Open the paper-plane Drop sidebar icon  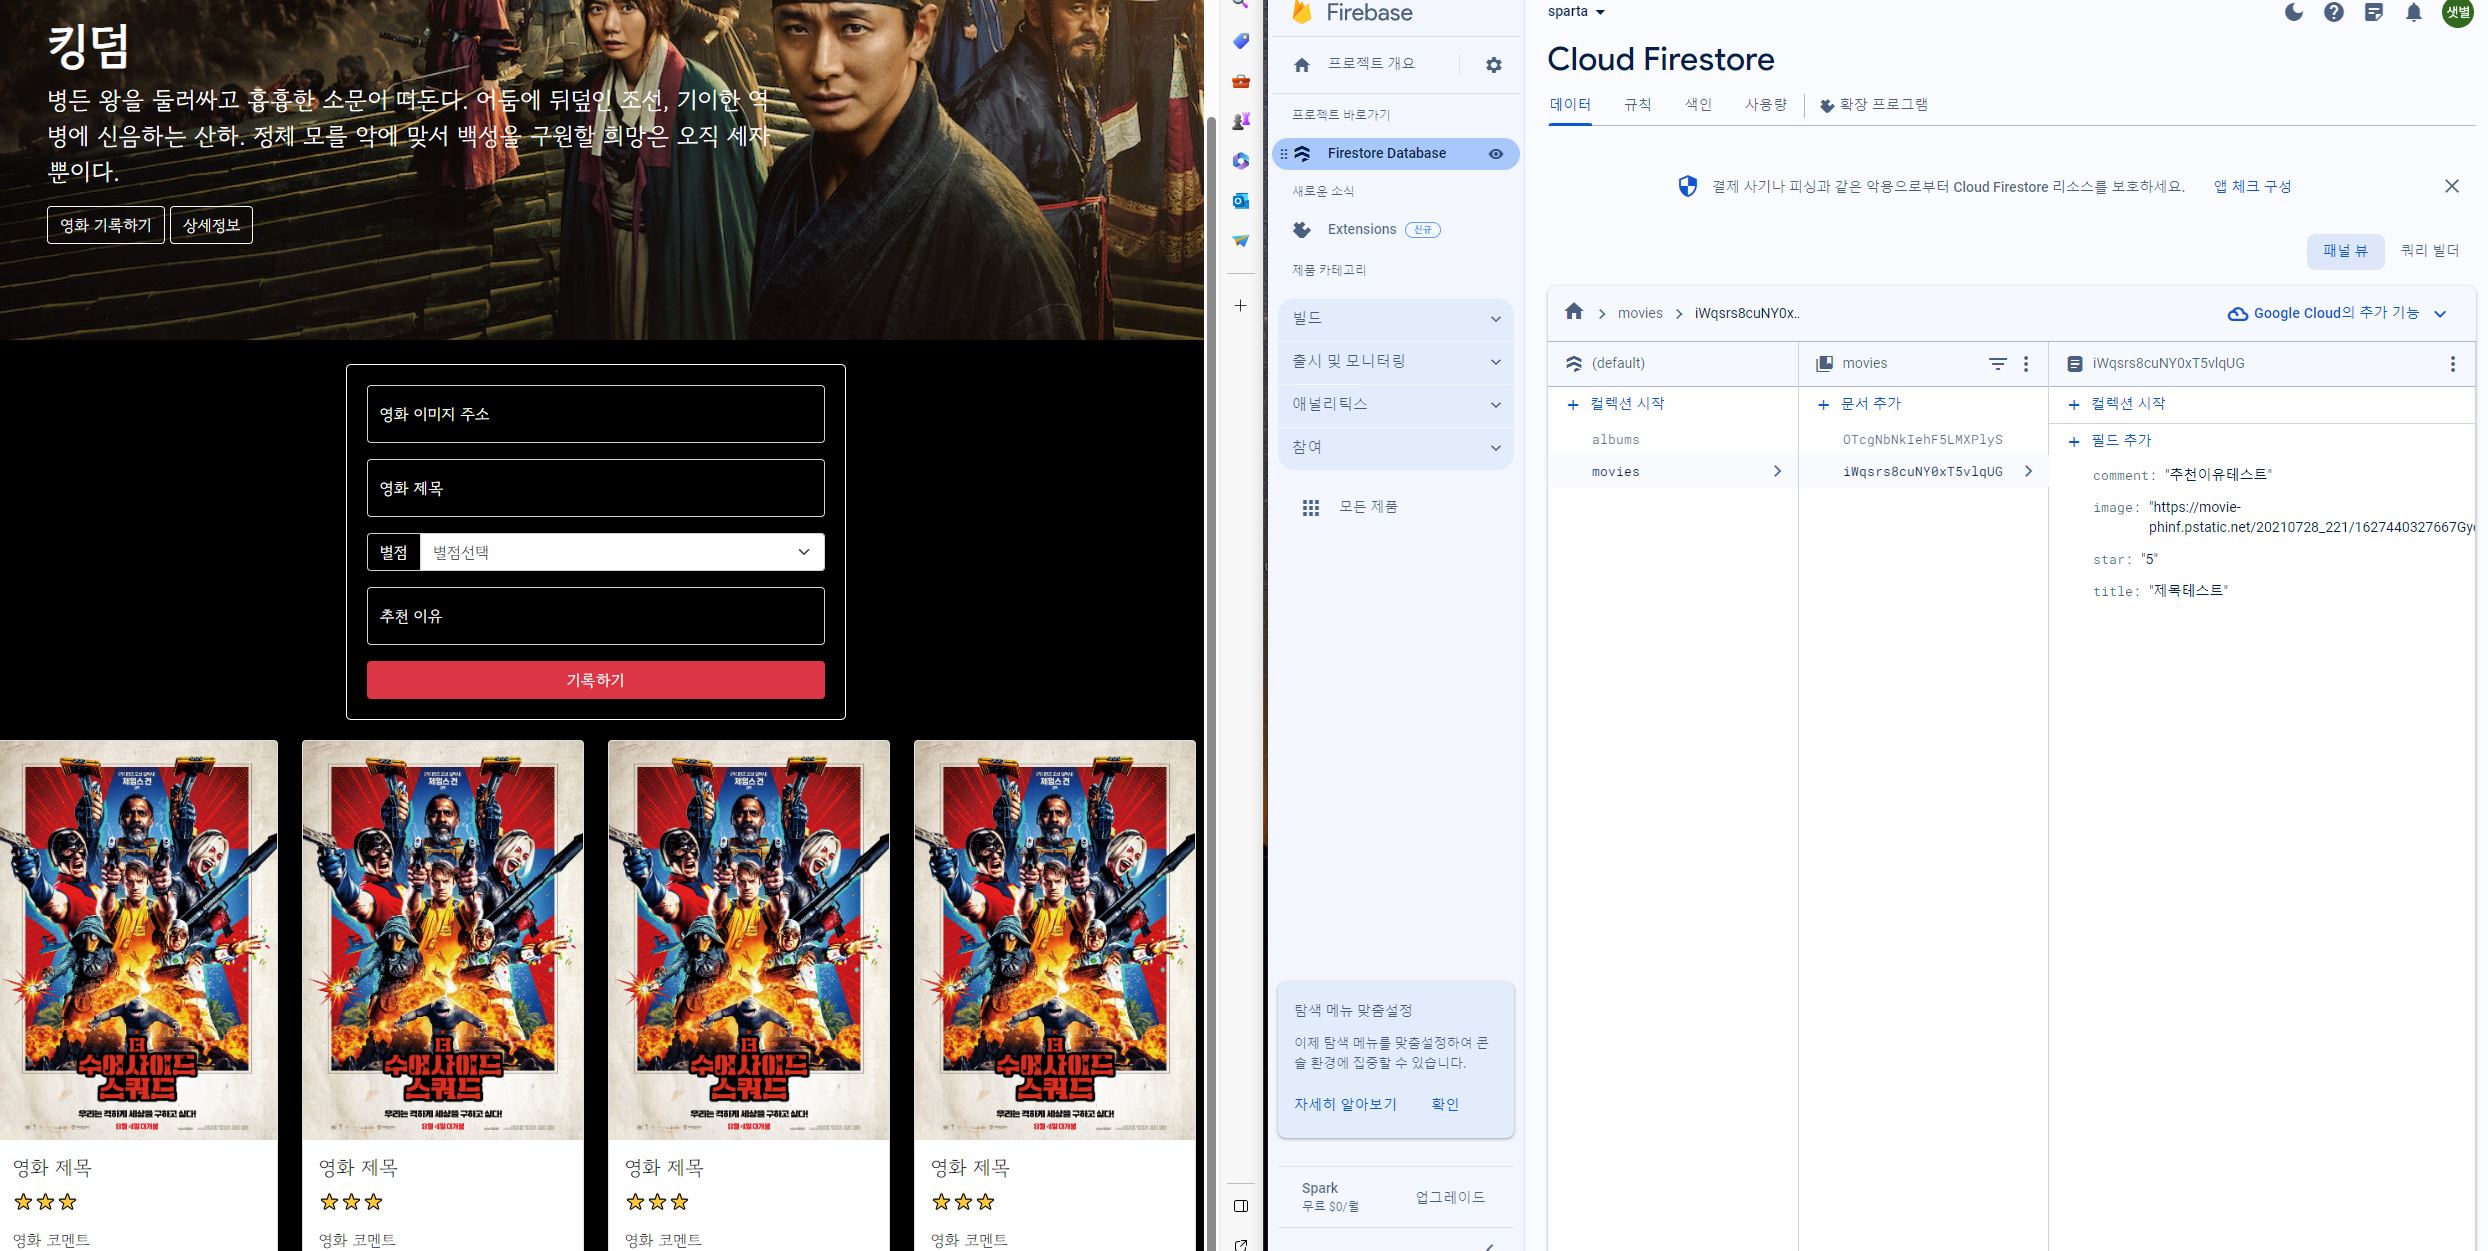(x=1241, y=241)
